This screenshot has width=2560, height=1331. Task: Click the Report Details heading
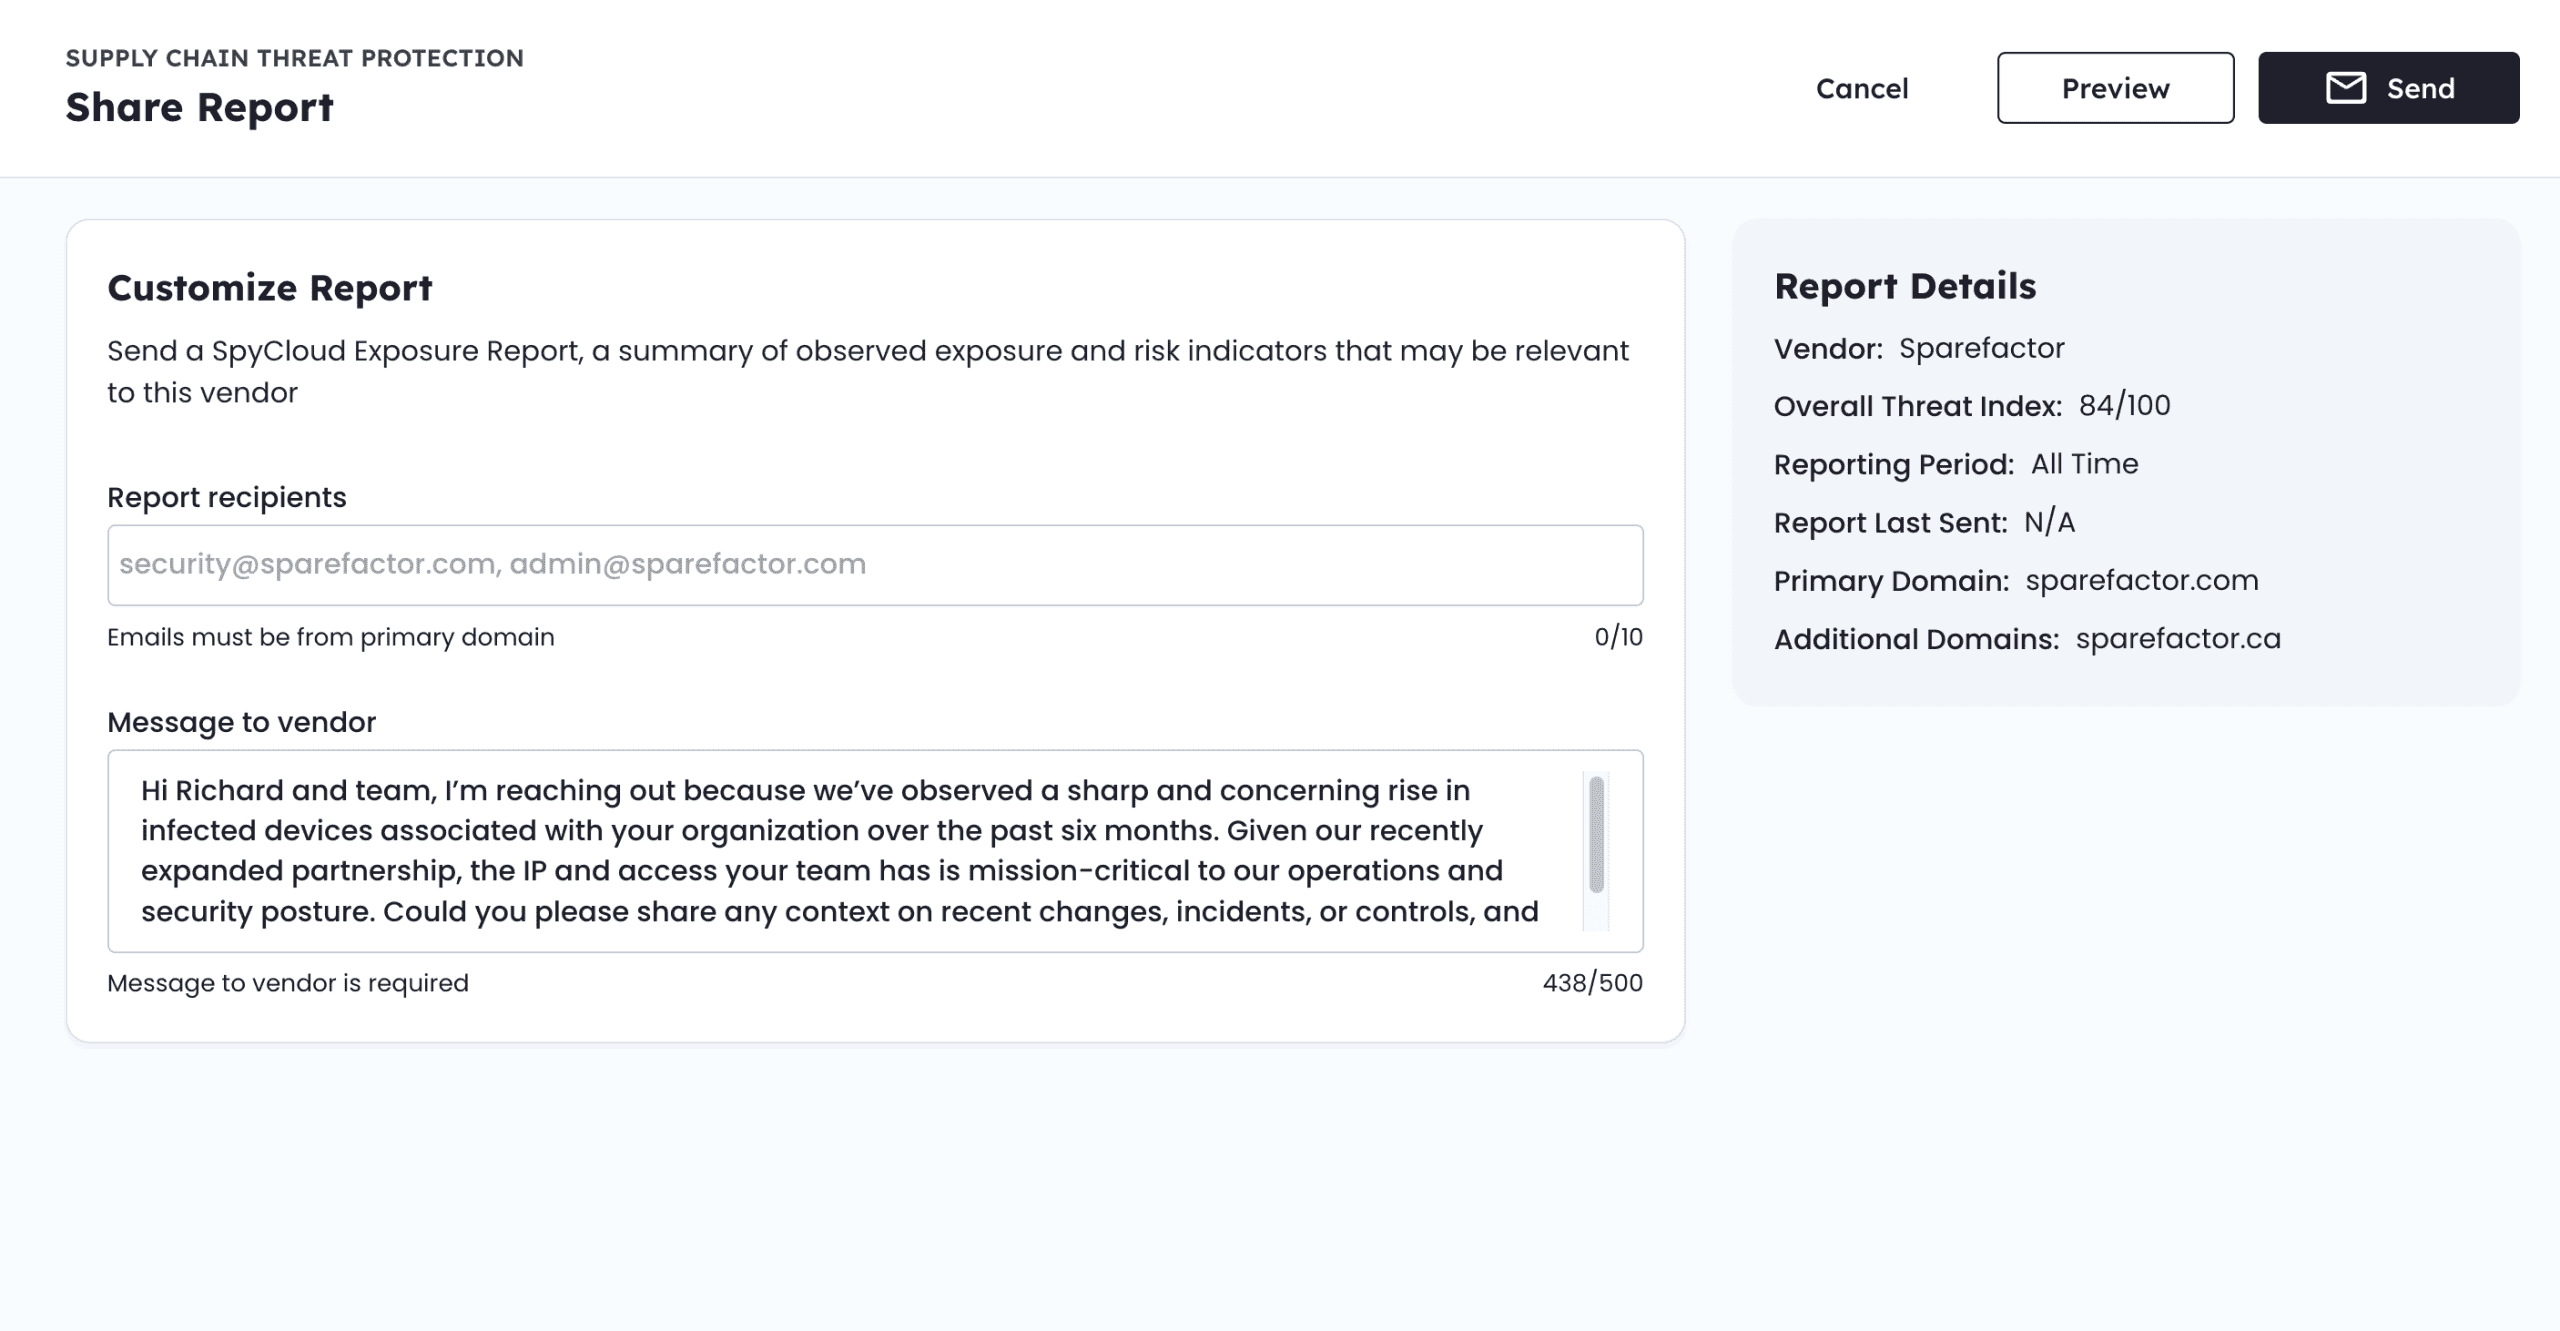(1904, 287)
